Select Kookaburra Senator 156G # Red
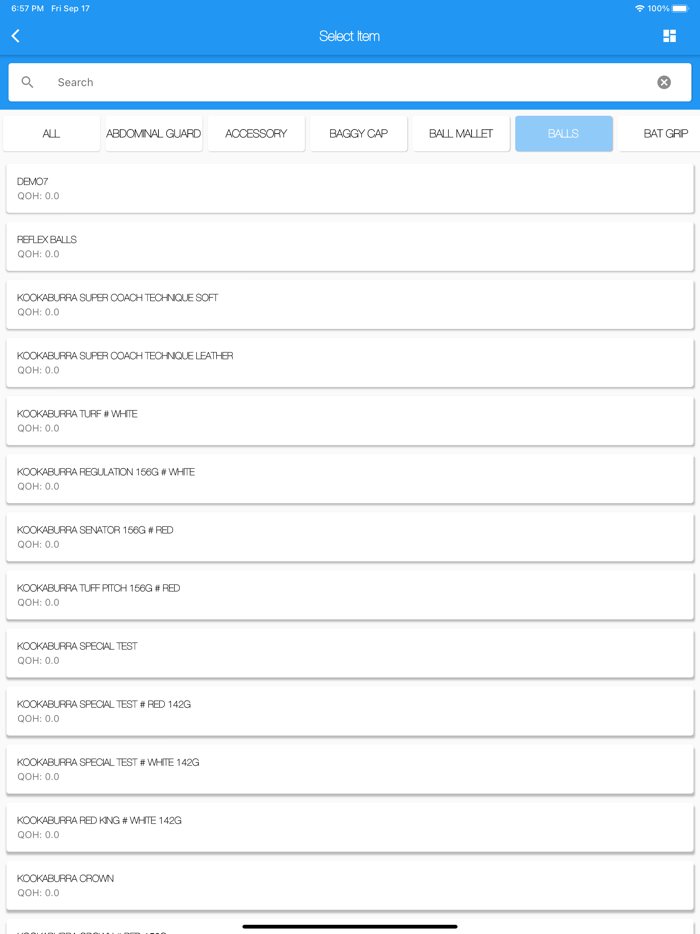 (350, 537)
